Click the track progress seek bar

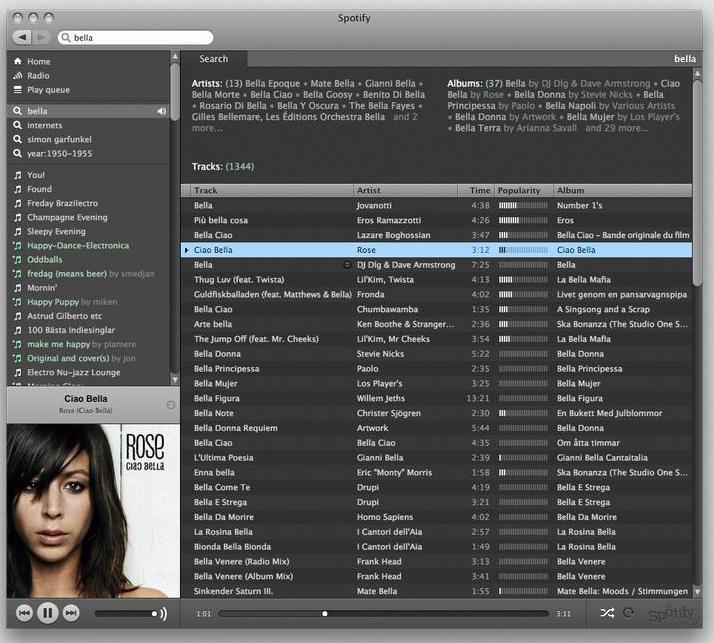click(383, 614)
